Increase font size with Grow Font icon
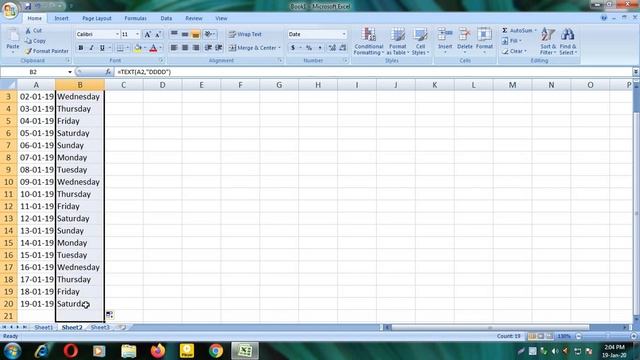 click(x=148, y=35)
